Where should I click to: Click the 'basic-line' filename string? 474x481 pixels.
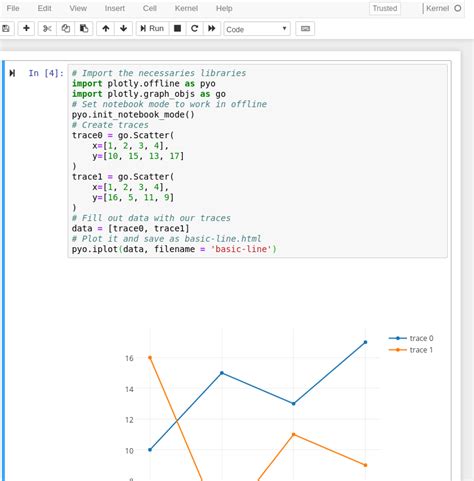click(241, 249)
